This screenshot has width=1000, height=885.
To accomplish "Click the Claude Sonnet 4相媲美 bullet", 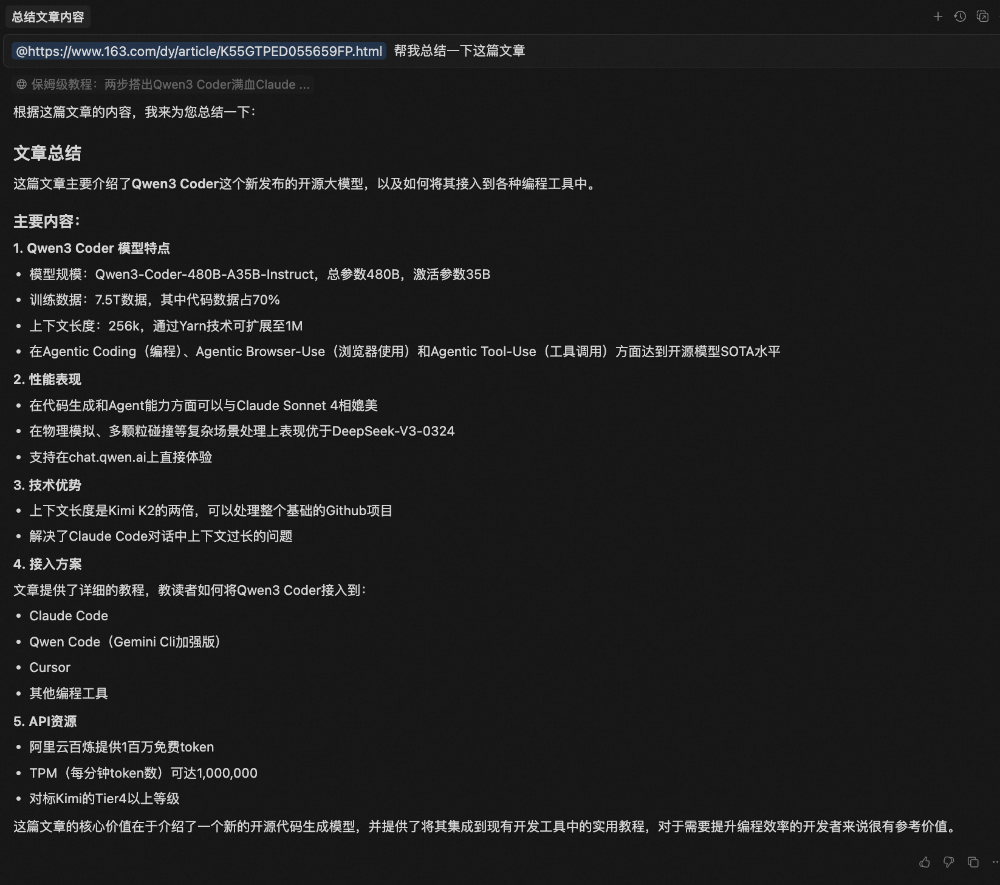I will (203, 406).
